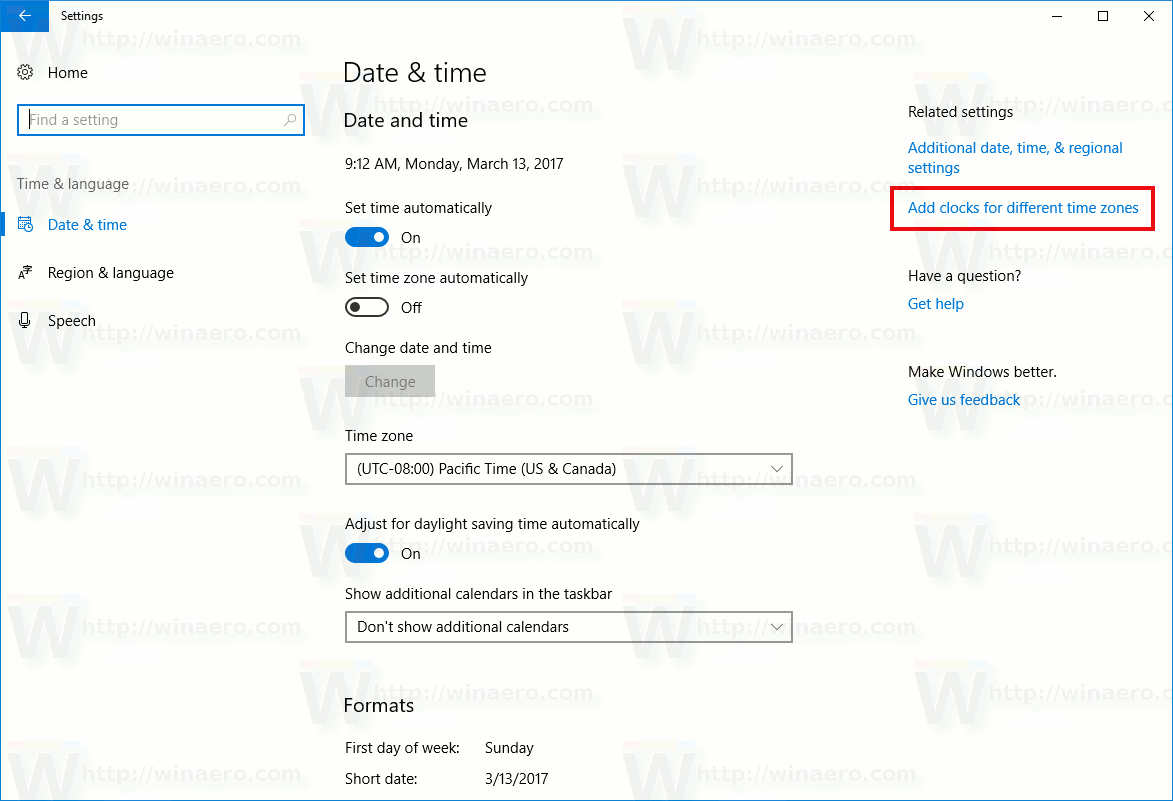Disable Adjust for daylight saving time
The width and height of the screenshot is (1173, 801).
tap(367, 553)
